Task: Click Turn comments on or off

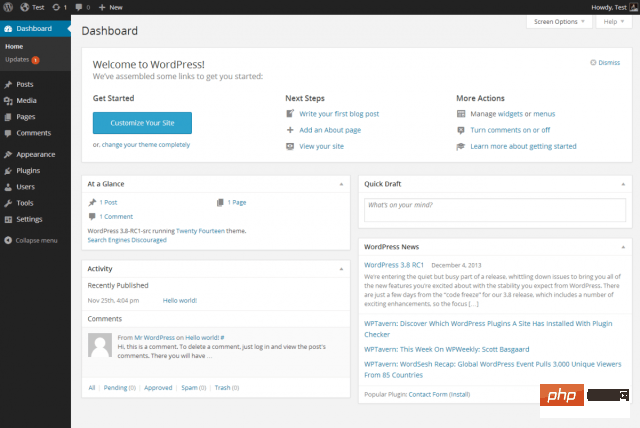Action: 510,130
